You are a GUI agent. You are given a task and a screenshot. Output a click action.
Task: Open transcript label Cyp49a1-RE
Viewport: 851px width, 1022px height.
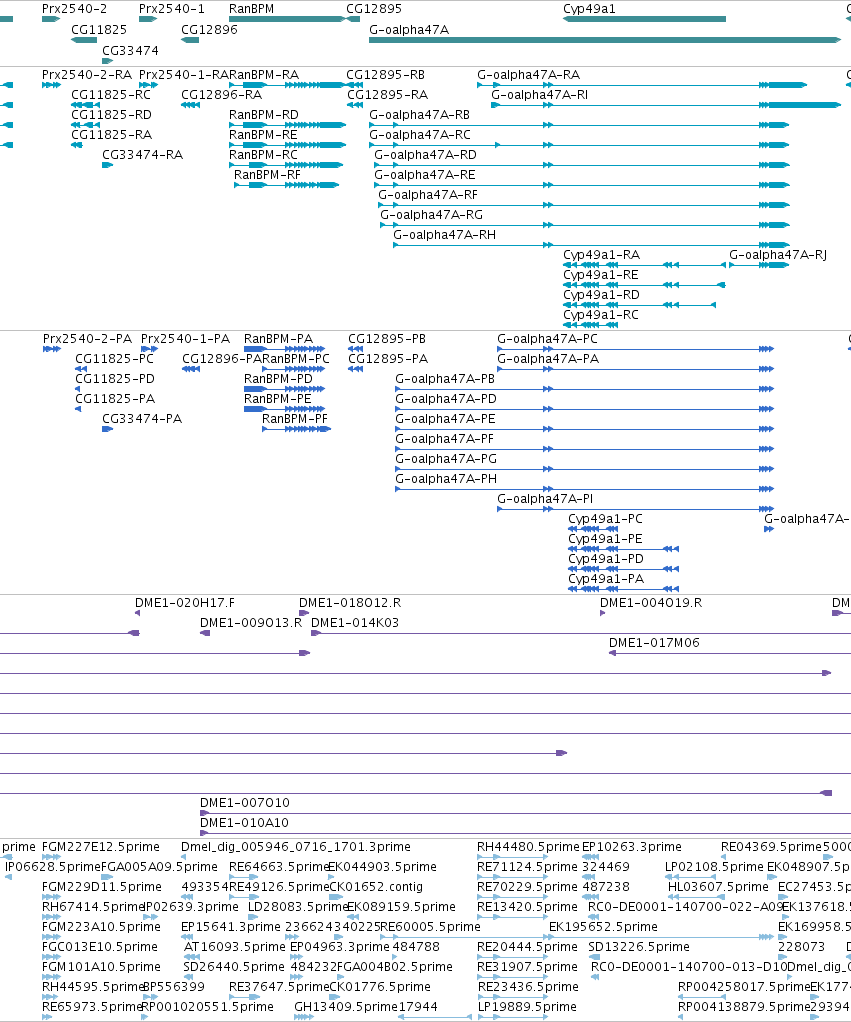[601, 275]
